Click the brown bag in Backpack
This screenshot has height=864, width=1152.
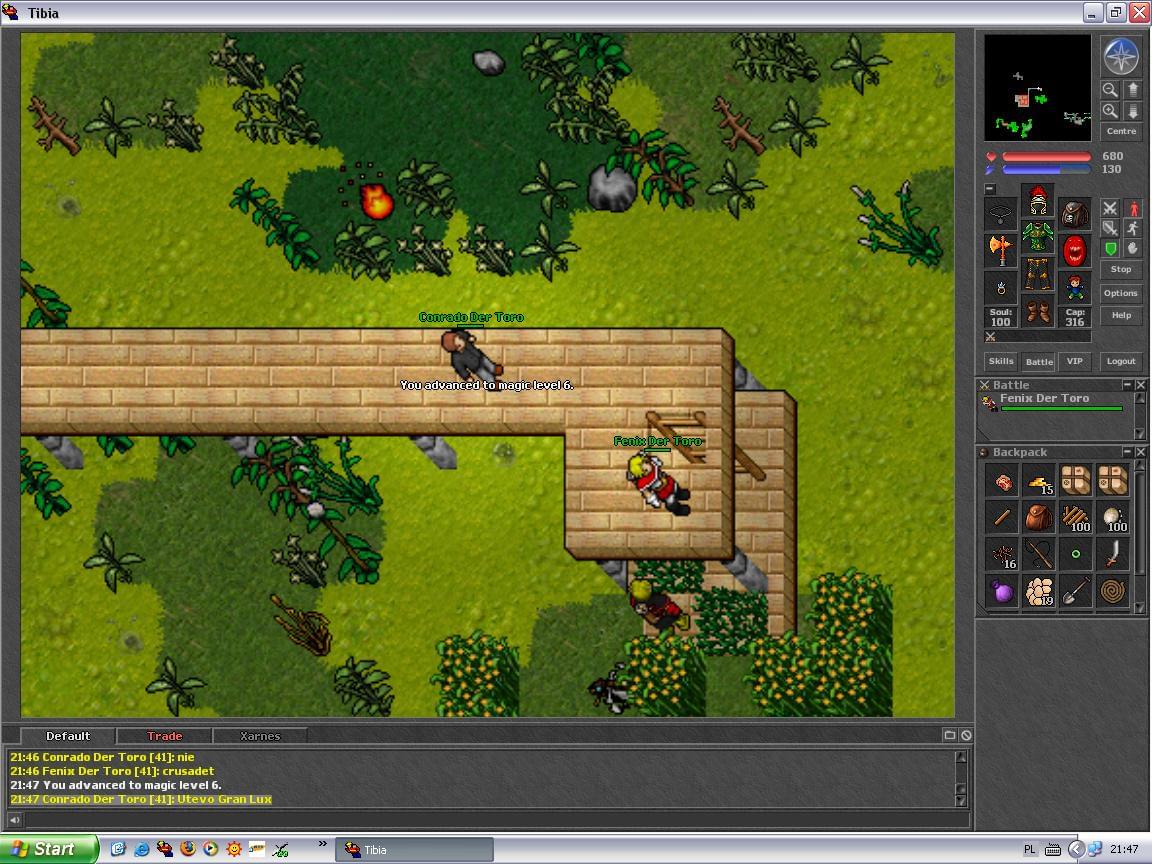point(1039,517)
